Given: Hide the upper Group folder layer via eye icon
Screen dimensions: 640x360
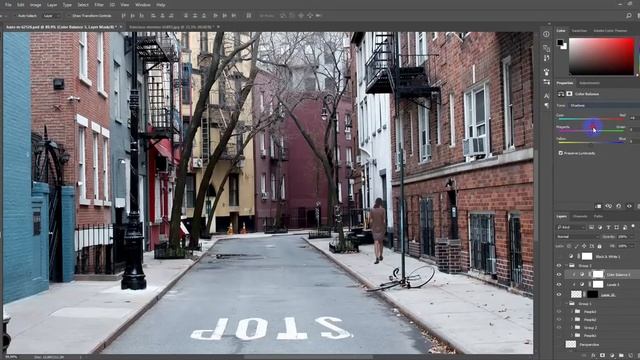Looking at the screenshot, I should click(559, 266).
